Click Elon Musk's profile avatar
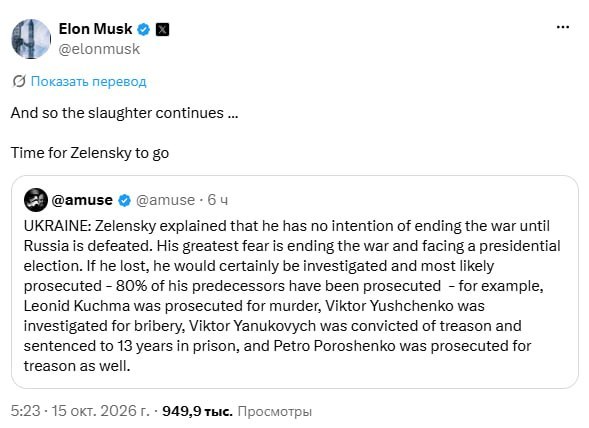 pyautogui.click(x=31, y=39)
